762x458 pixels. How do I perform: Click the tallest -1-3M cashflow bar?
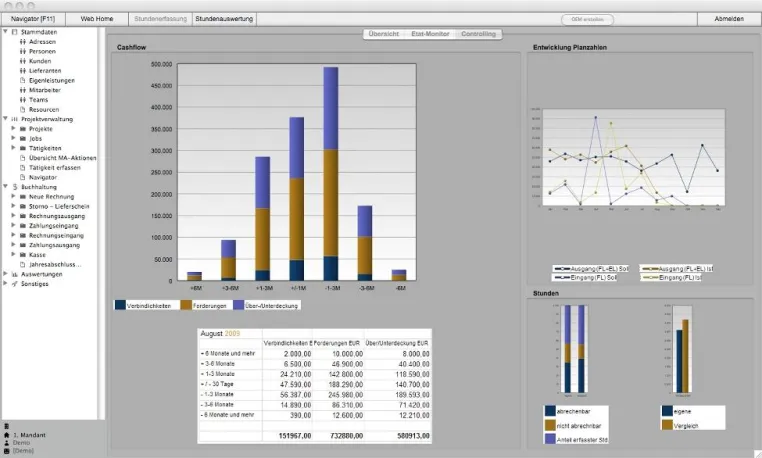331,174
